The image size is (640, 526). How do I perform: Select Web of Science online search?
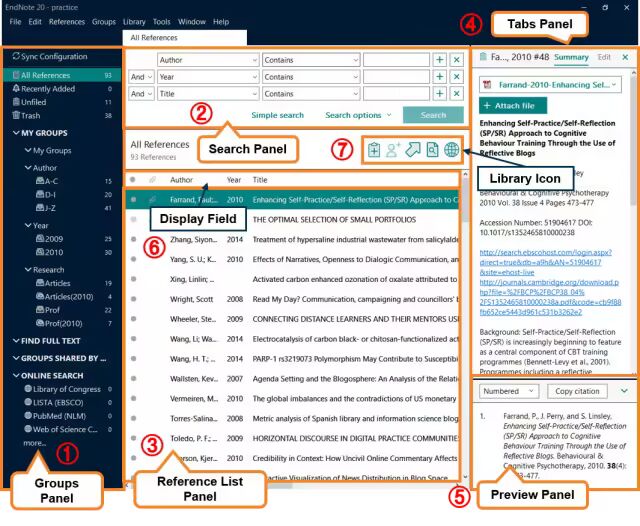tap(62, 429)
